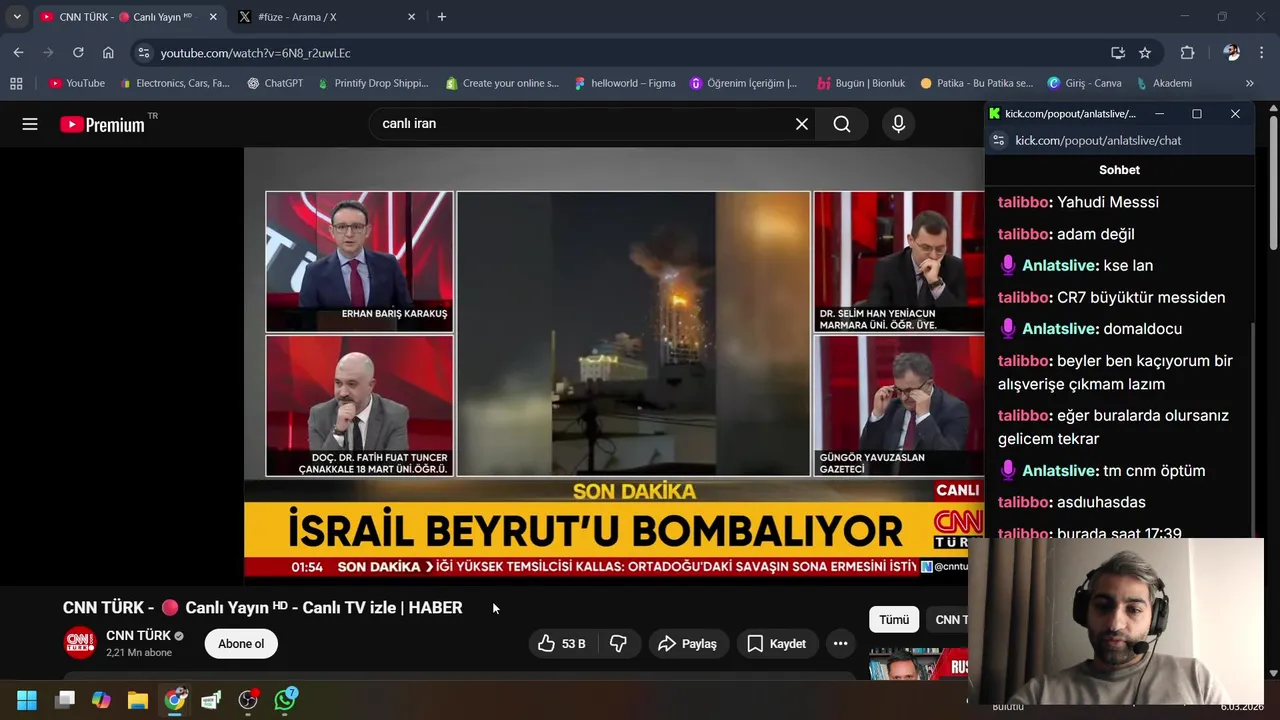The height and width of the screenshot is (720, 1280).
Task: Subscribe with the Abone ol button
Action: click(x=241, y=644)
